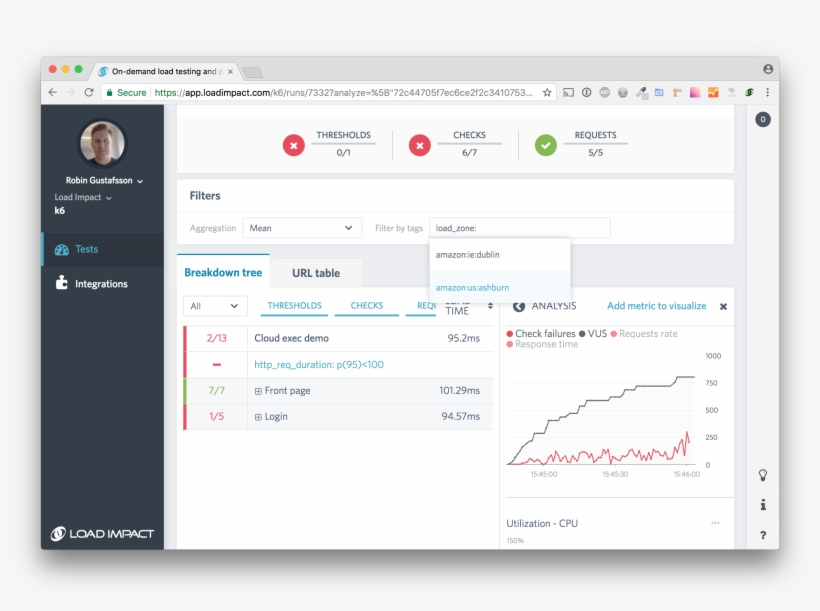Expand the Front page group row
The width and height of the screenshot is (820, 611).
(257, 391)
